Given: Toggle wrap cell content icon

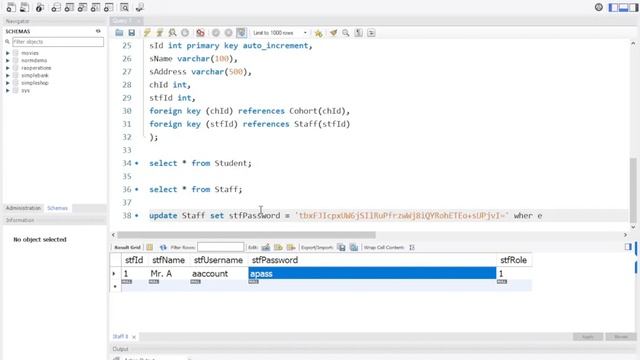Looking at the screenshot, I should [412, 247].
